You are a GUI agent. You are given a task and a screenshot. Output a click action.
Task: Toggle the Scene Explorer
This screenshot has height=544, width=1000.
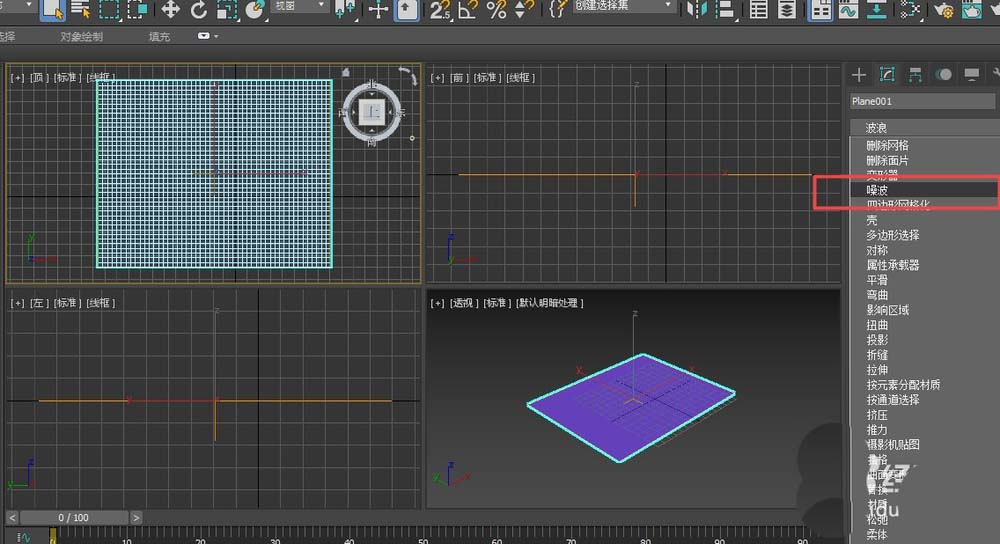(x=758, y=9)
